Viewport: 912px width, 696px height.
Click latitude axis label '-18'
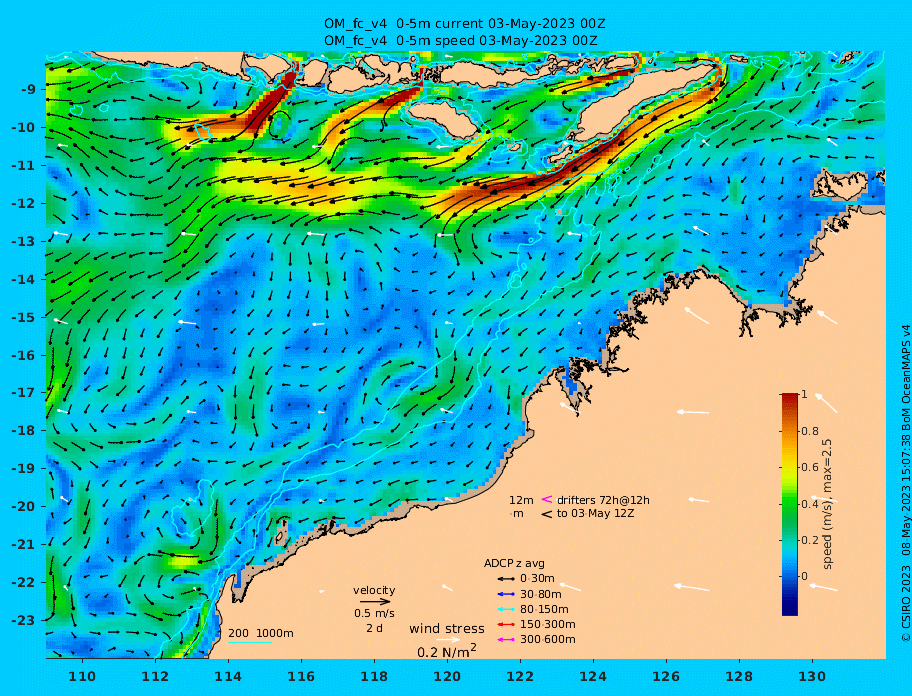23,431
